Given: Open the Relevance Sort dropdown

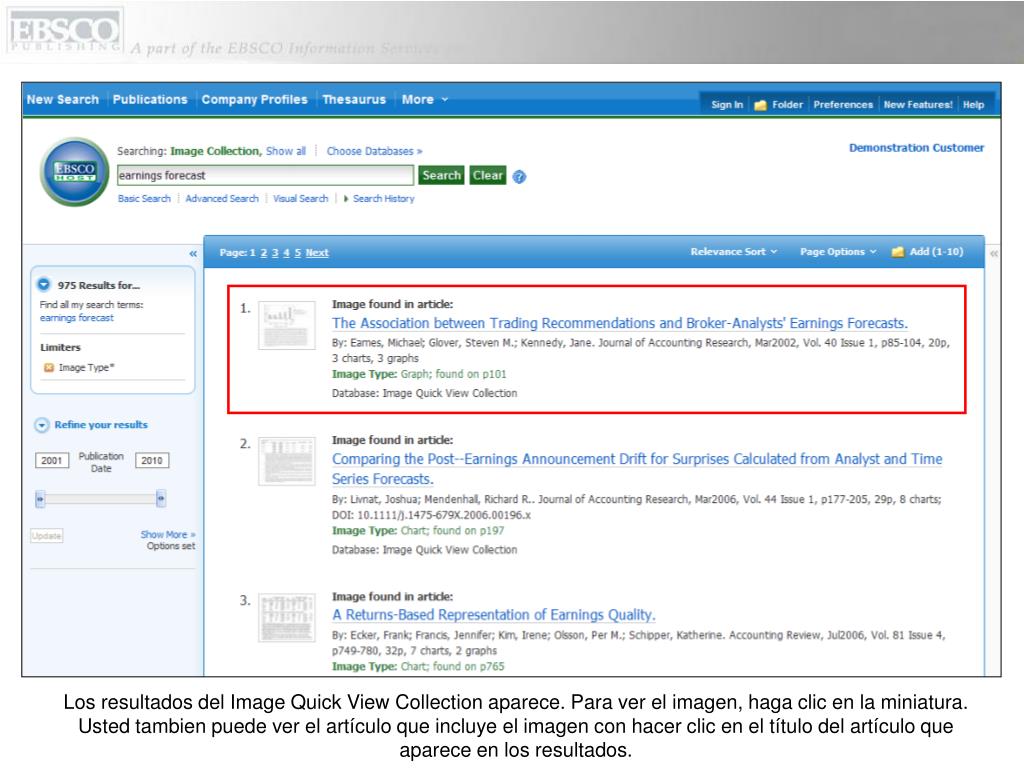Looking at the screenshot, I should coord(733,251).
